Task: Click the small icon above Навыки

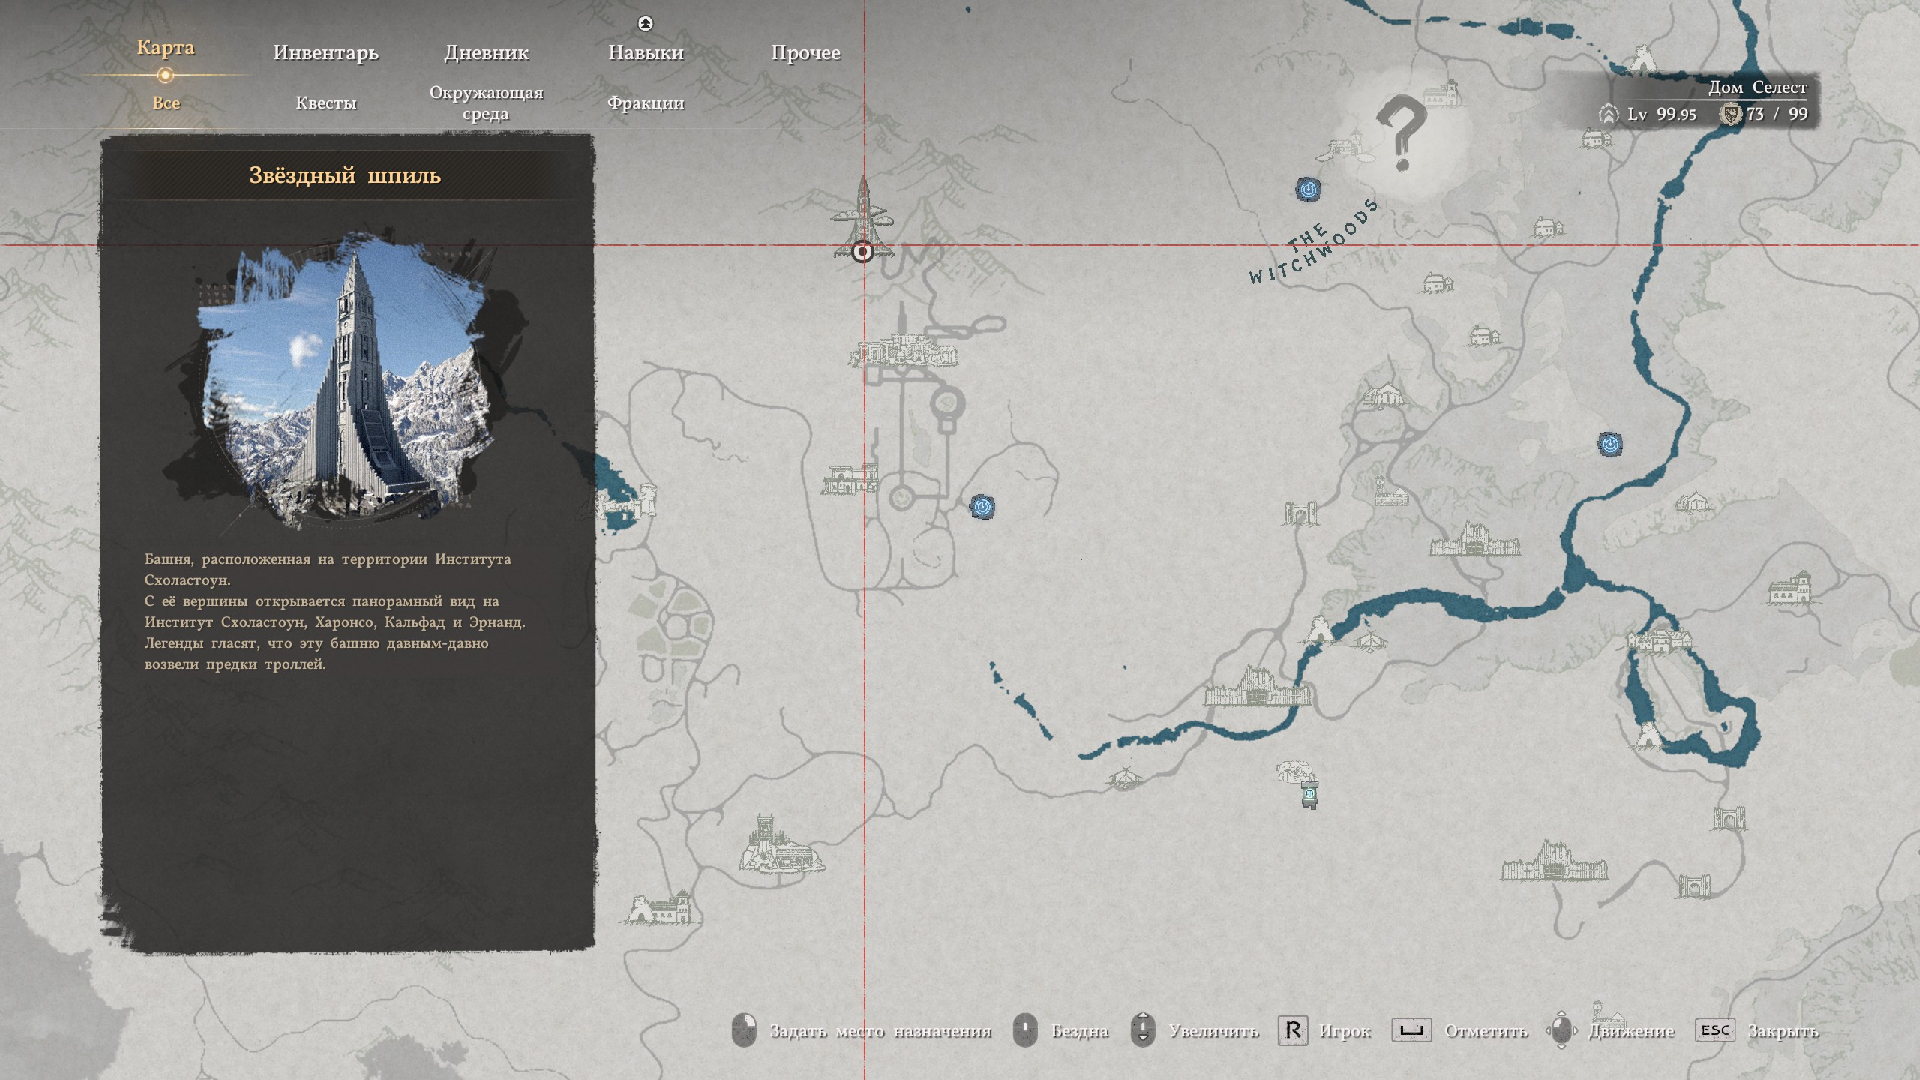Action: click(645, 23)
